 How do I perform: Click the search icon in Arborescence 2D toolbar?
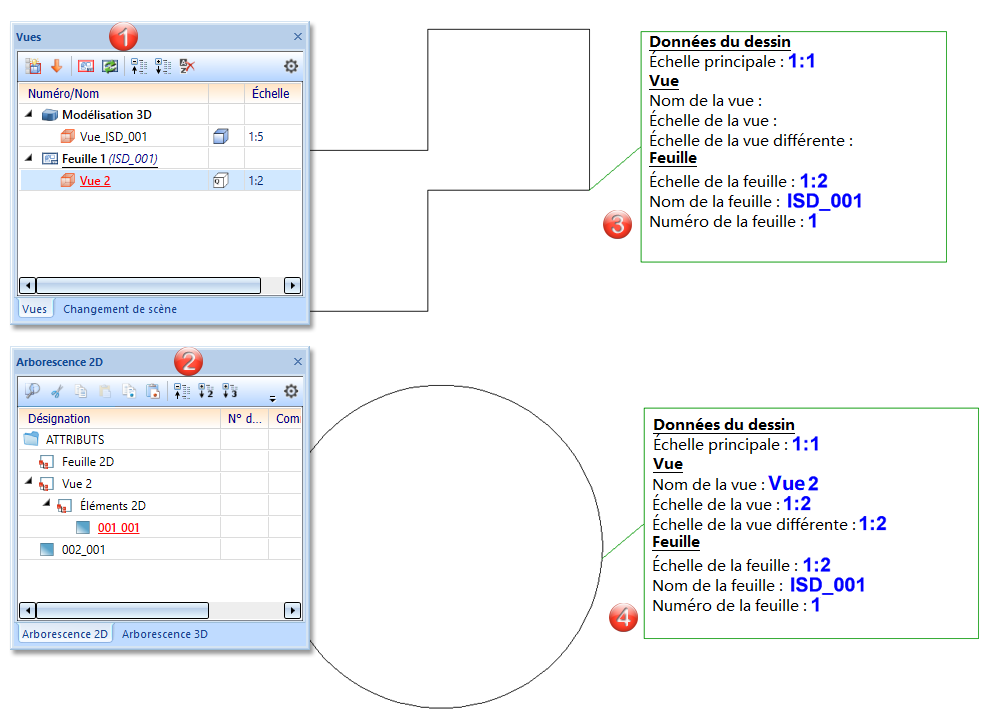pyautogui.click(x=33, y=390)
